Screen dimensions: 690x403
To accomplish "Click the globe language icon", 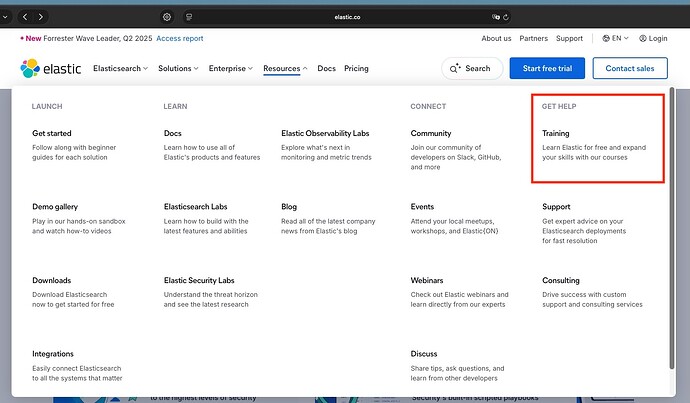I will point(606,38).
